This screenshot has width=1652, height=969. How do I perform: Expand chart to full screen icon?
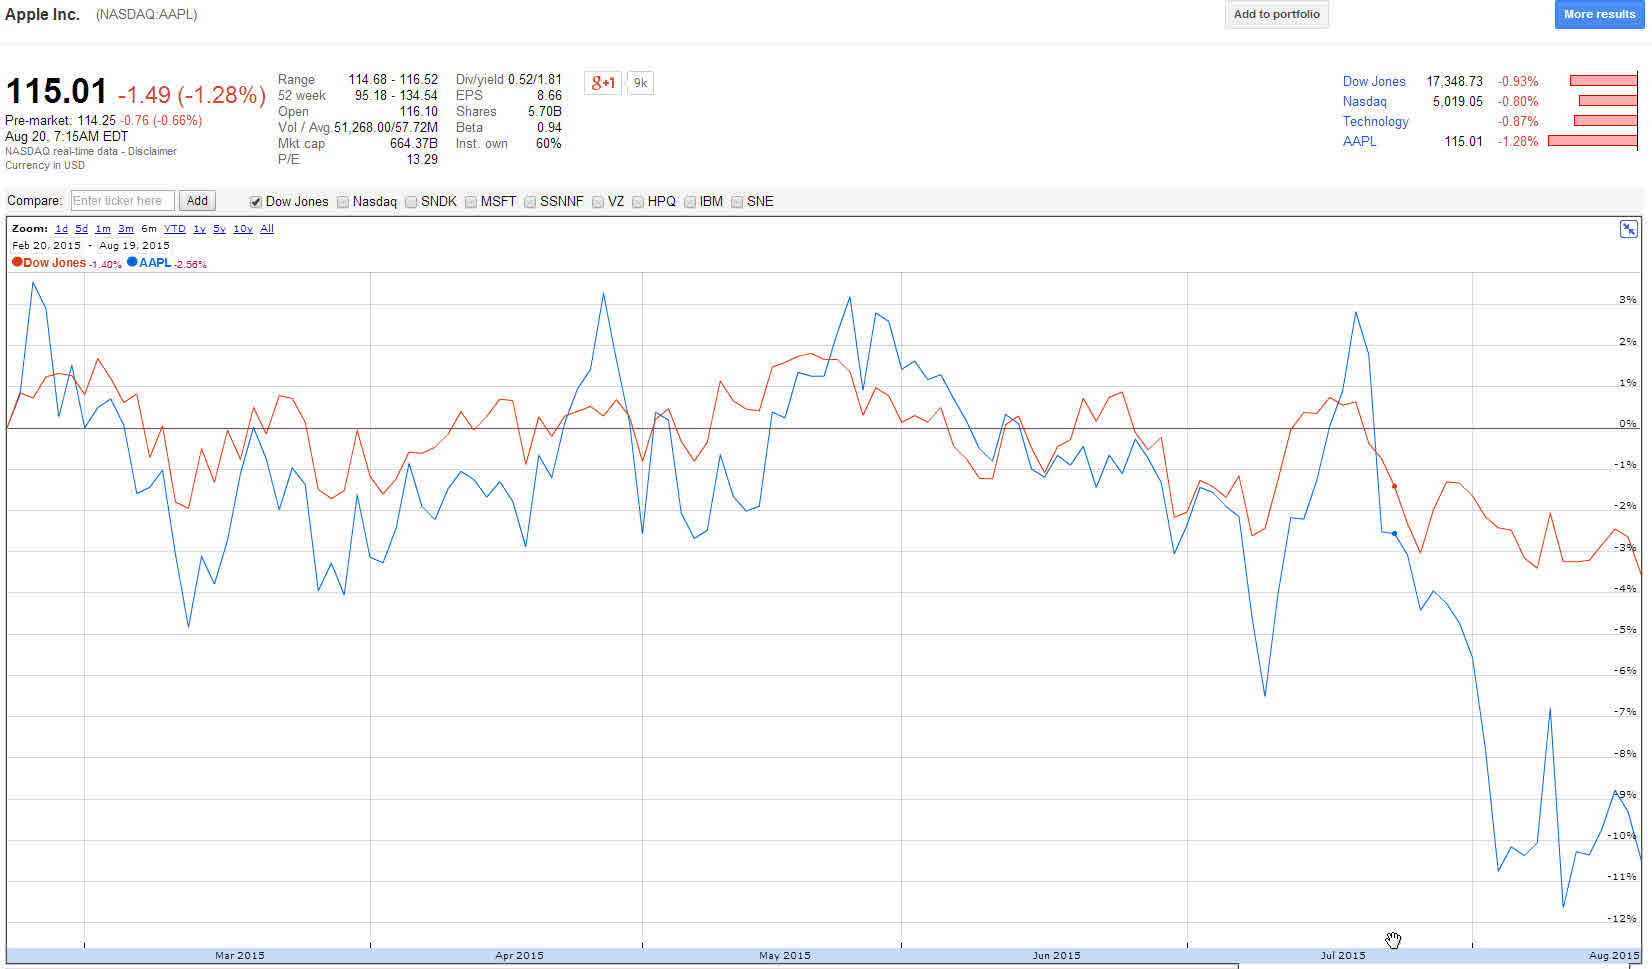tap(1629, 229)
